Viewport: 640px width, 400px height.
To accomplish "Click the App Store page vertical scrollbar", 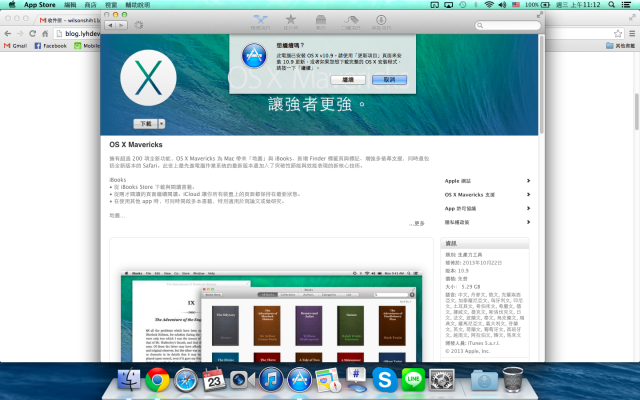I will pos(542,84).
